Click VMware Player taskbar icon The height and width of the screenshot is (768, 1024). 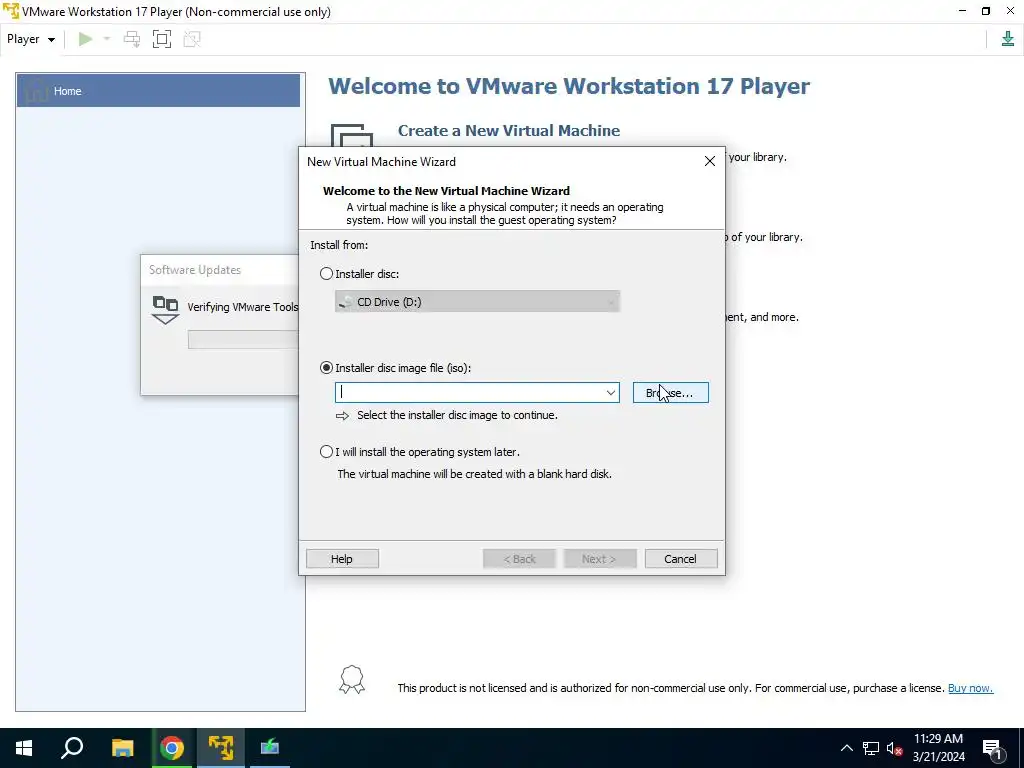tap(221, 748)
